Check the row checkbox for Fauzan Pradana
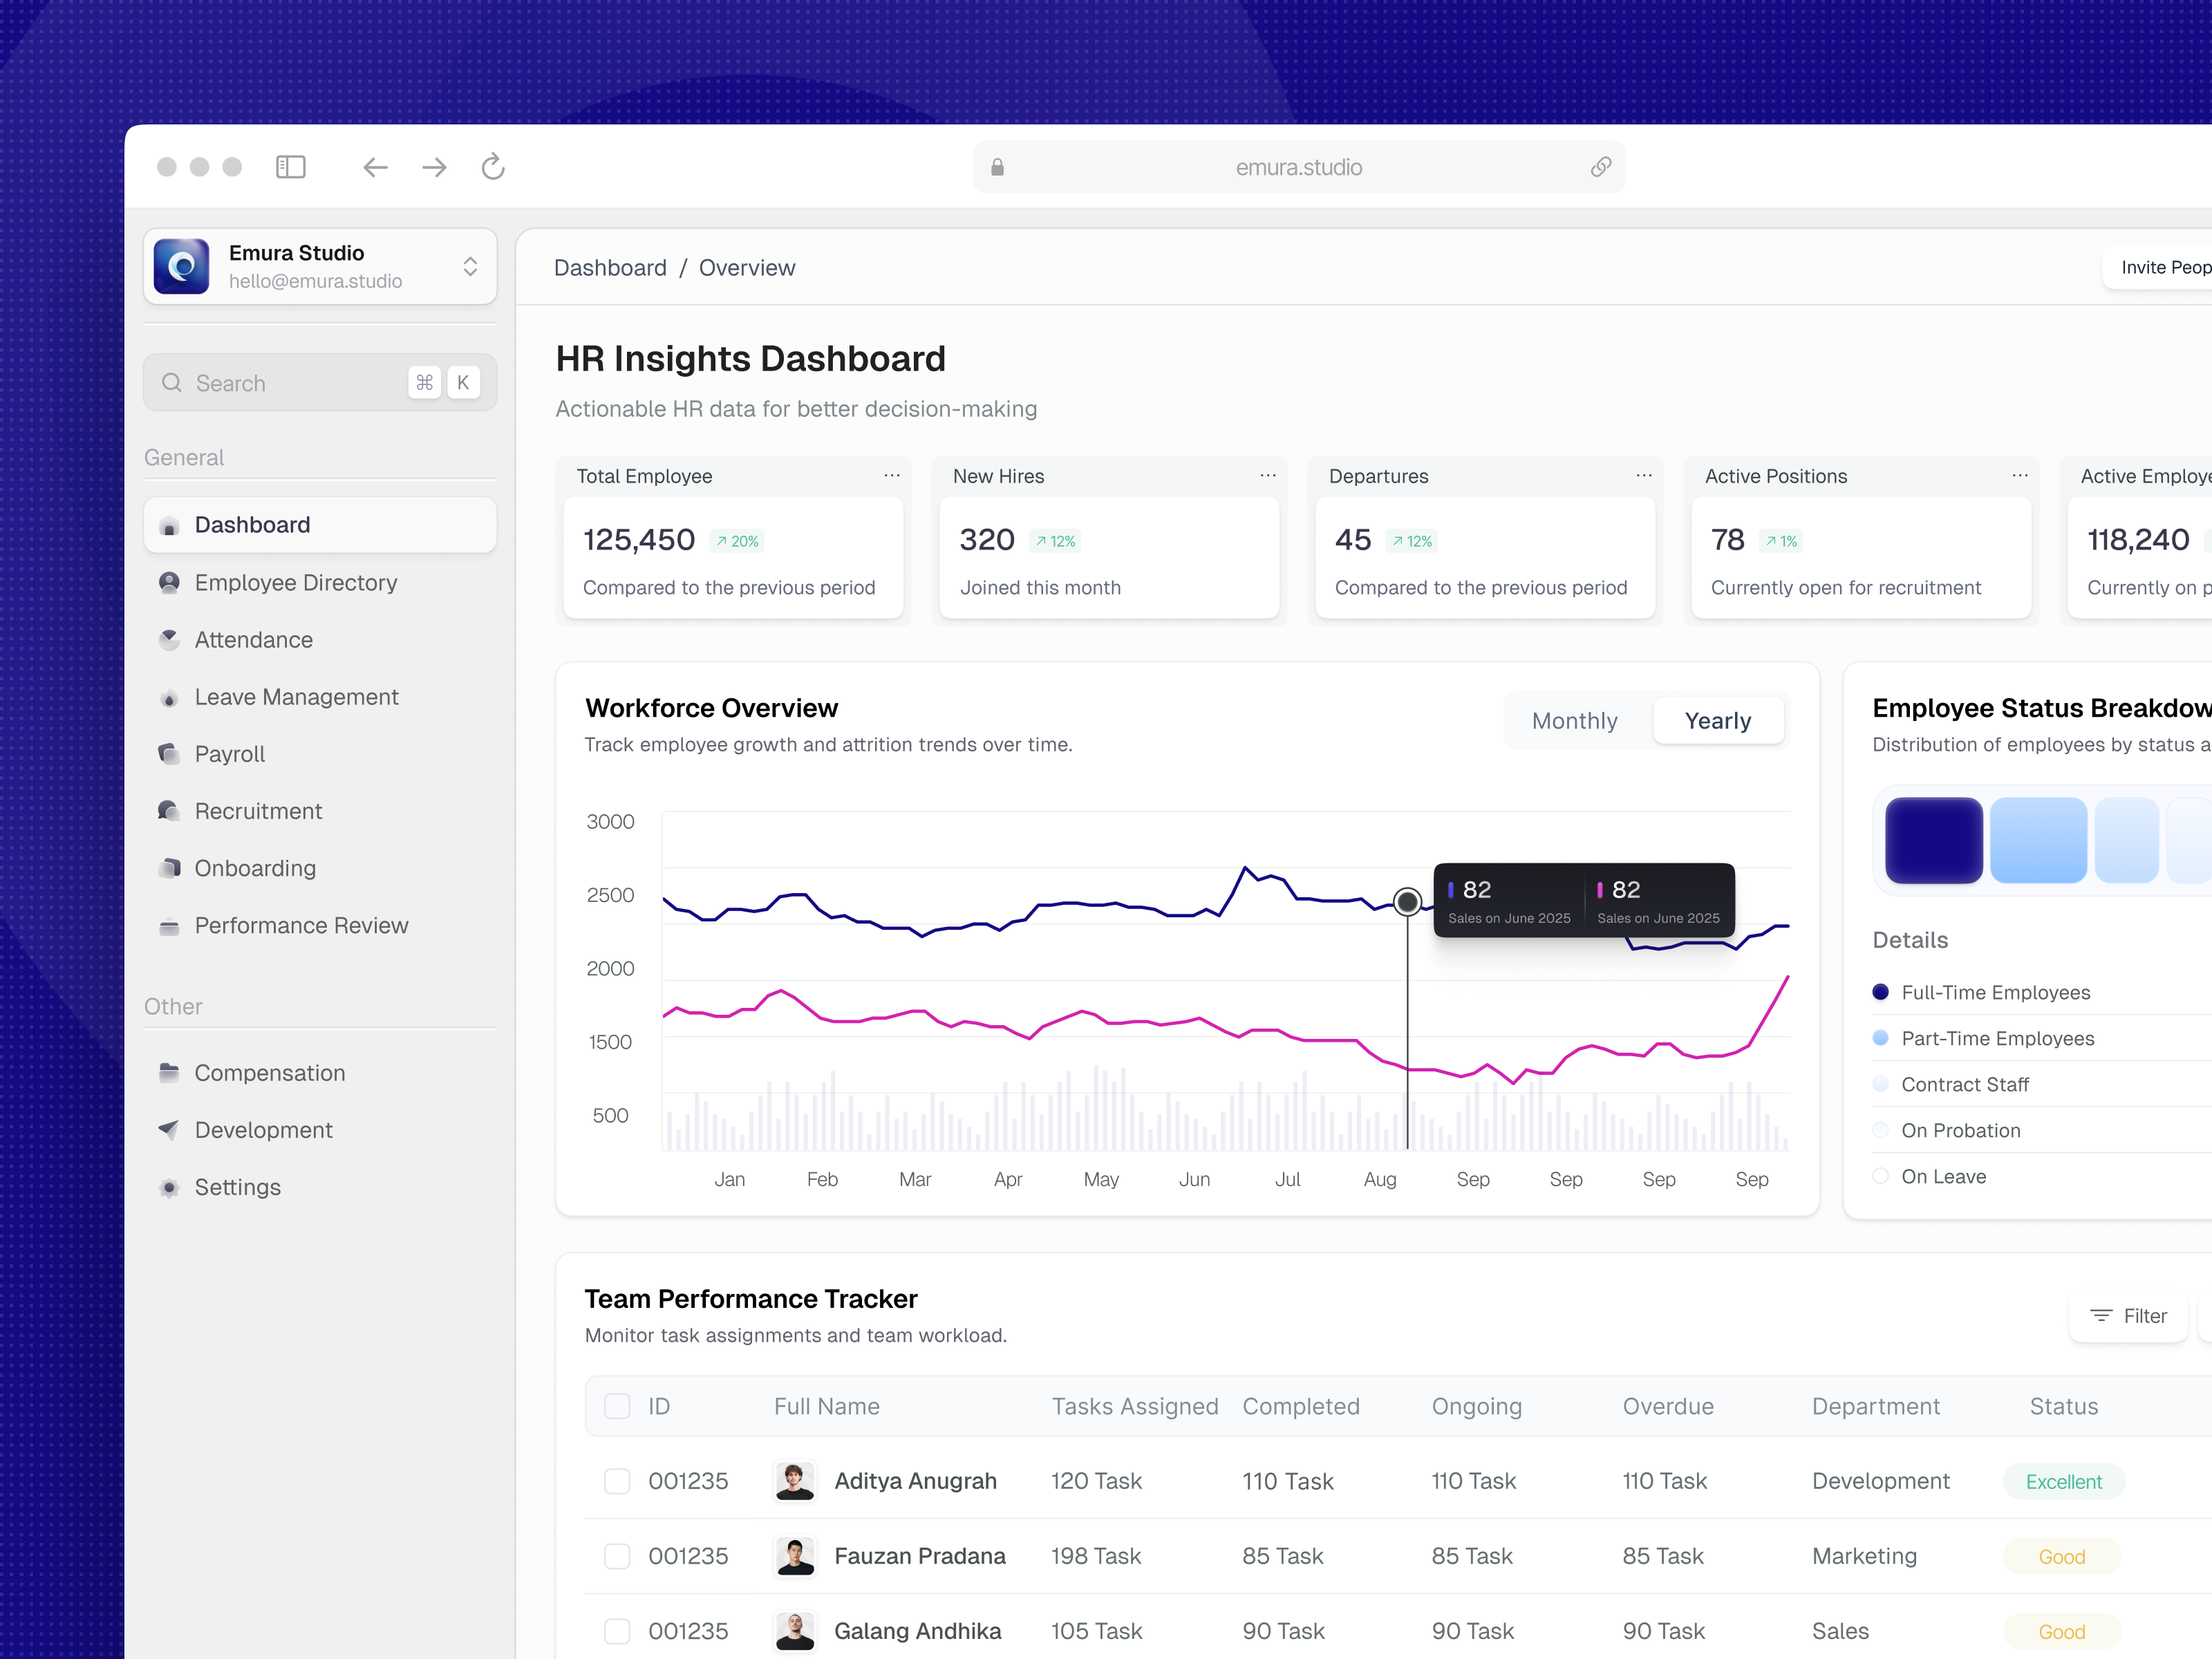This screenshot has height=1659, width=2212. tap(617, 1556)
